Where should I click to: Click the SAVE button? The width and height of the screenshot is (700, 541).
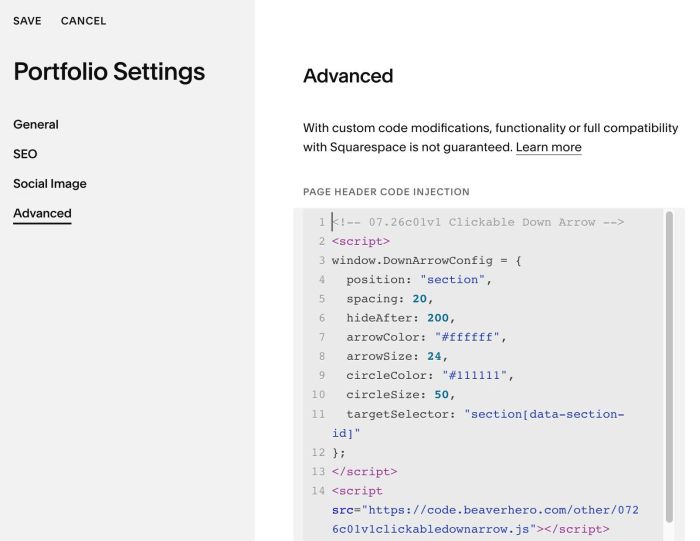(x=27, y=21)
